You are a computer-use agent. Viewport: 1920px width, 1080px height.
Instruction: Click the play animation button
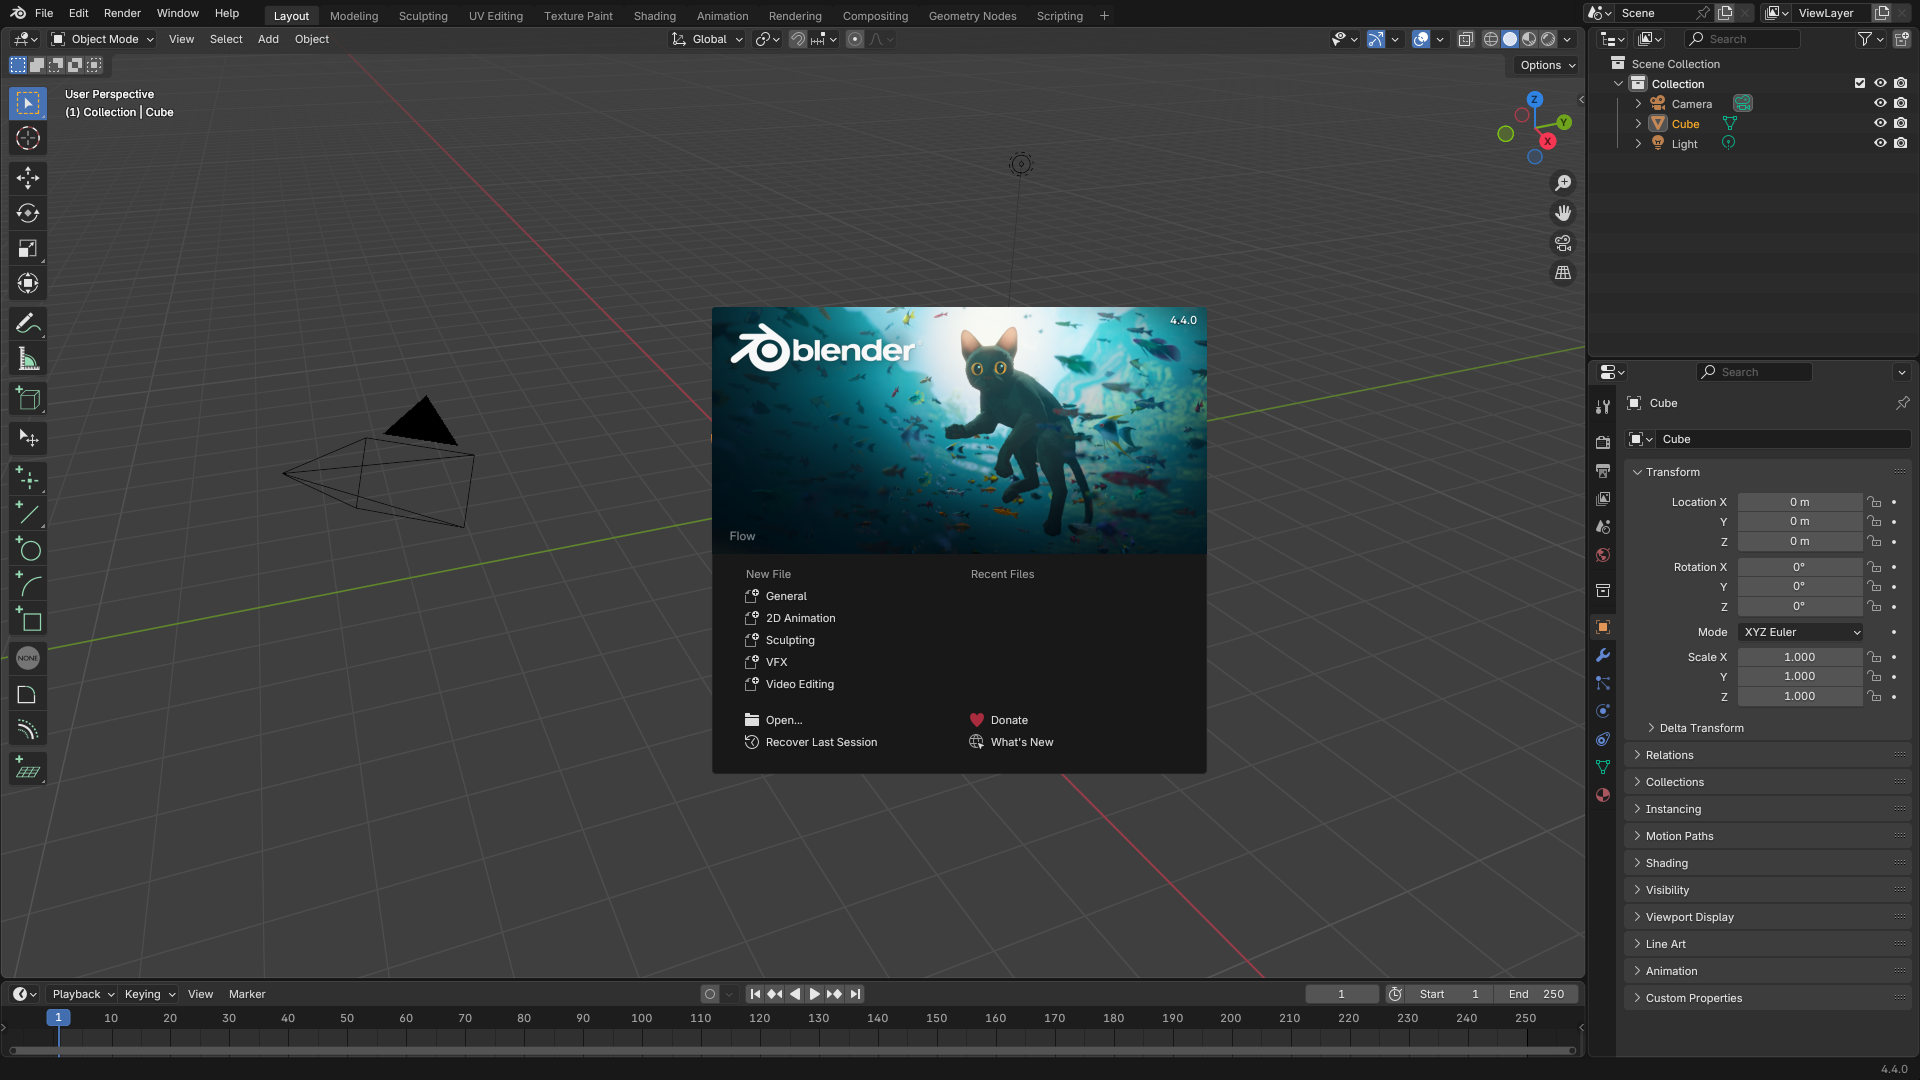tap(814, 994)
